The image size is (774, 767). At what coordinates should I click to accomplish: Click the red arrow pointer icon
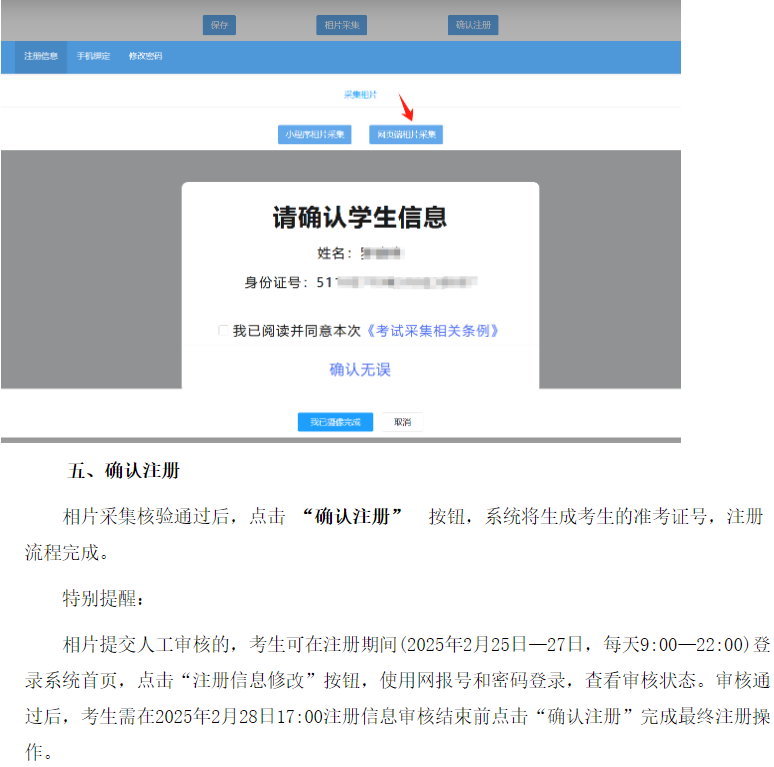407,106
